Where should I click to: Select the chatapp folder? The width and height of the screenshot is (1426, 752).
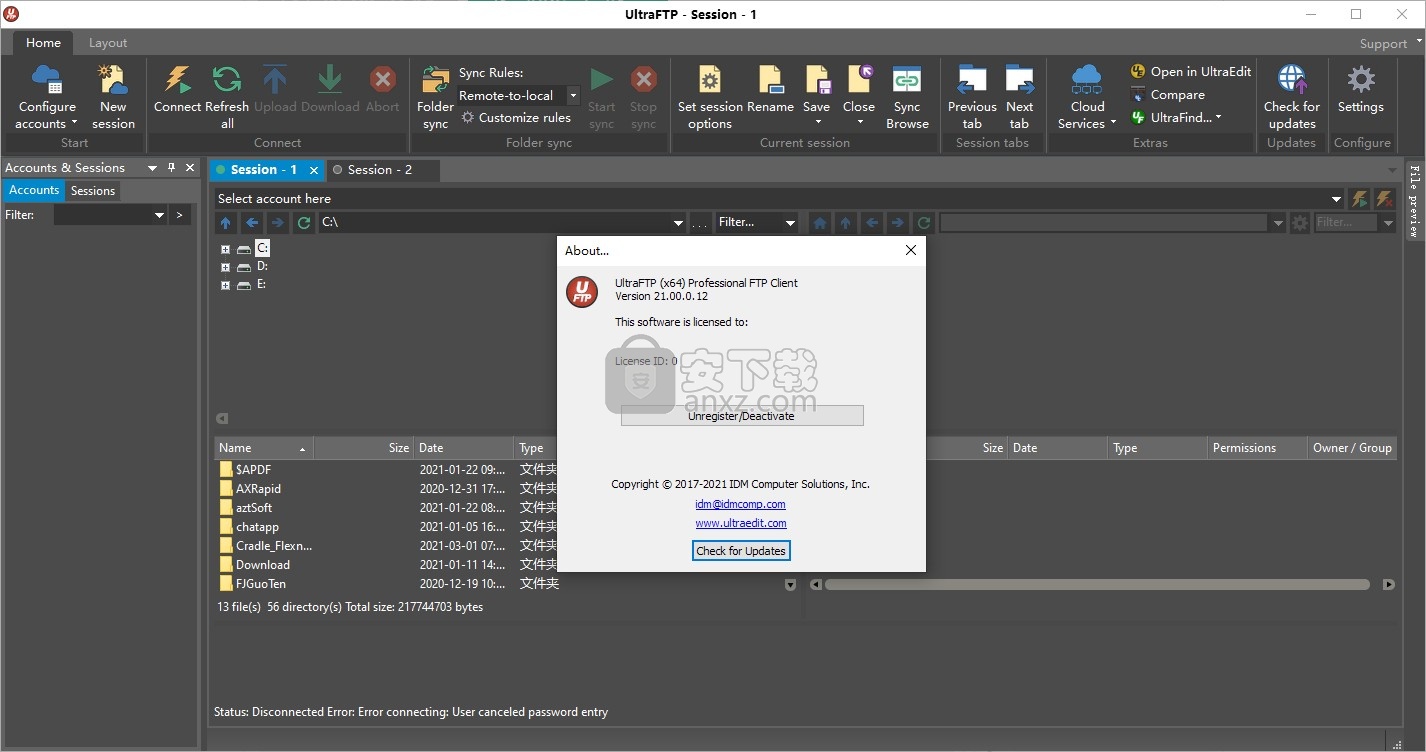click(x=257, y=527)
